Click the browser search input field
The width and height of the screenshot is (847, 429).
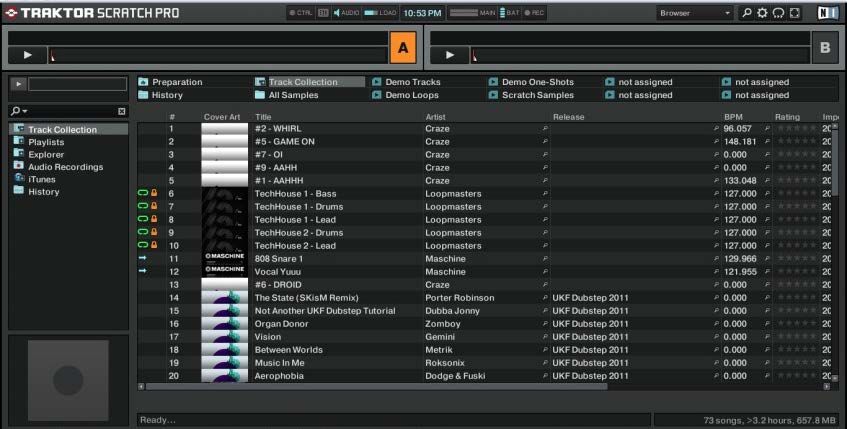pyautogui.click(x=72, y=111)
